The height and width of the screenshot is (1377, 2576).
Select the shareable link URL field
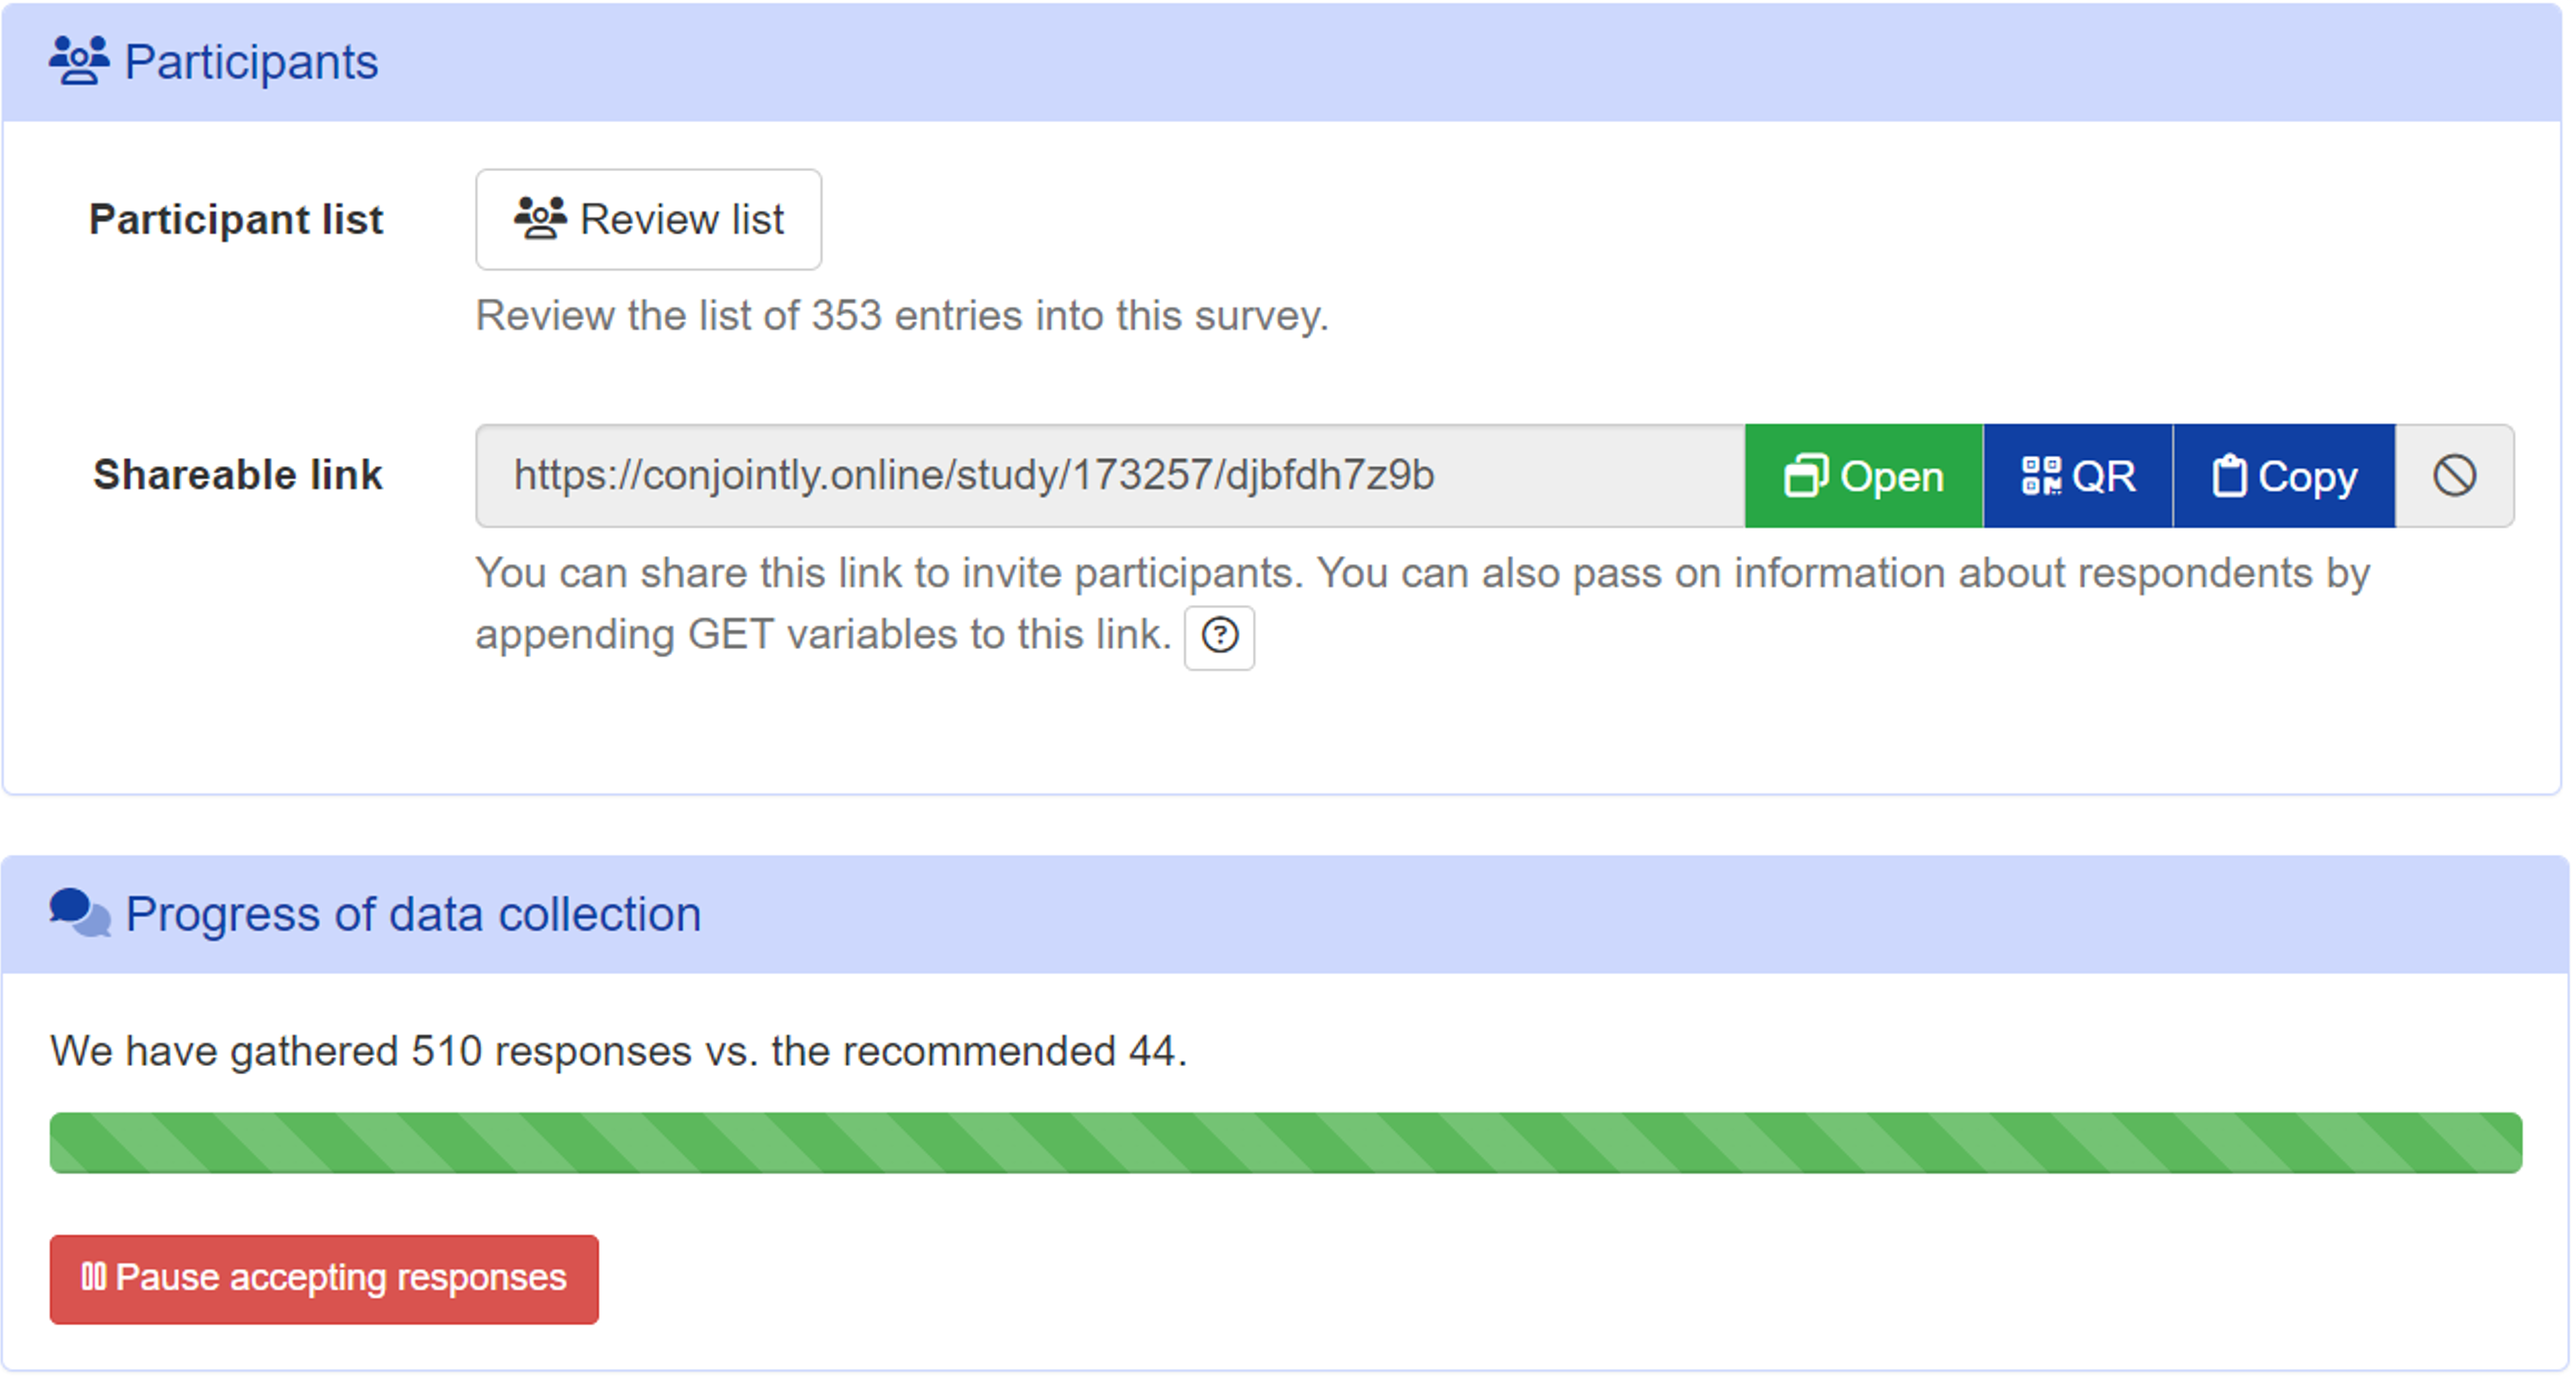(1100, 476)
